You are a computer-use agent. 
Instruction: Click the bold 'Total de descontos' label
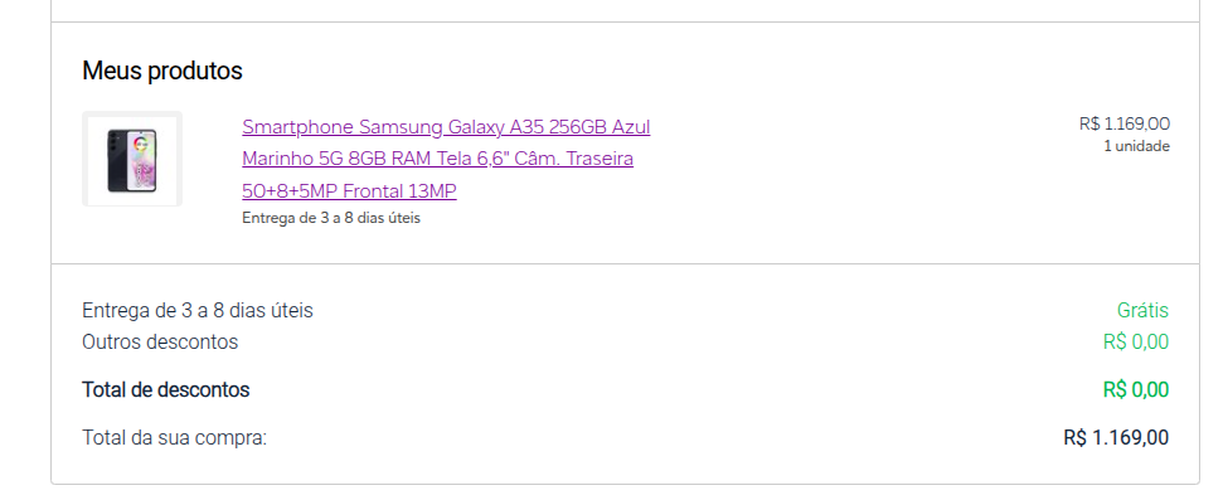tap(166, 390)
